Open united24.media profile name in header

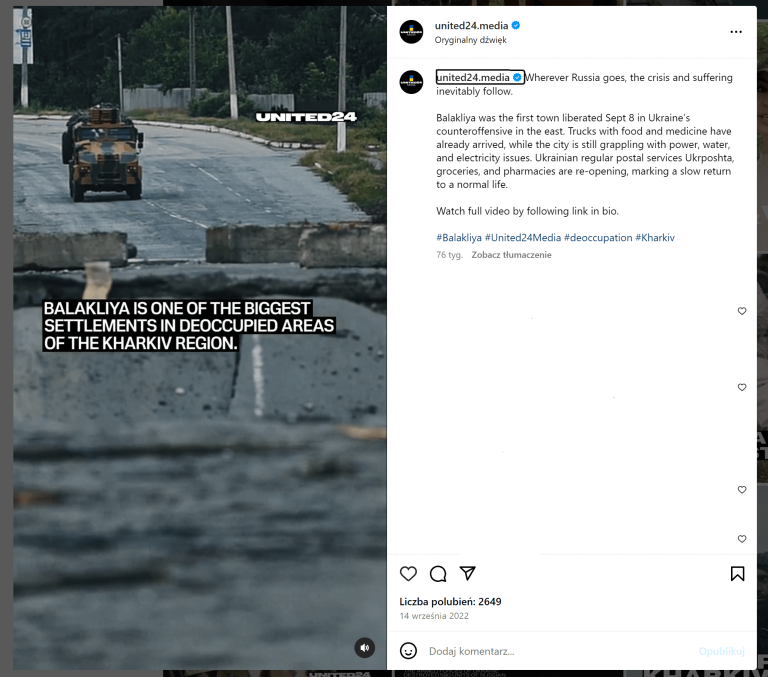click(471, 25)
